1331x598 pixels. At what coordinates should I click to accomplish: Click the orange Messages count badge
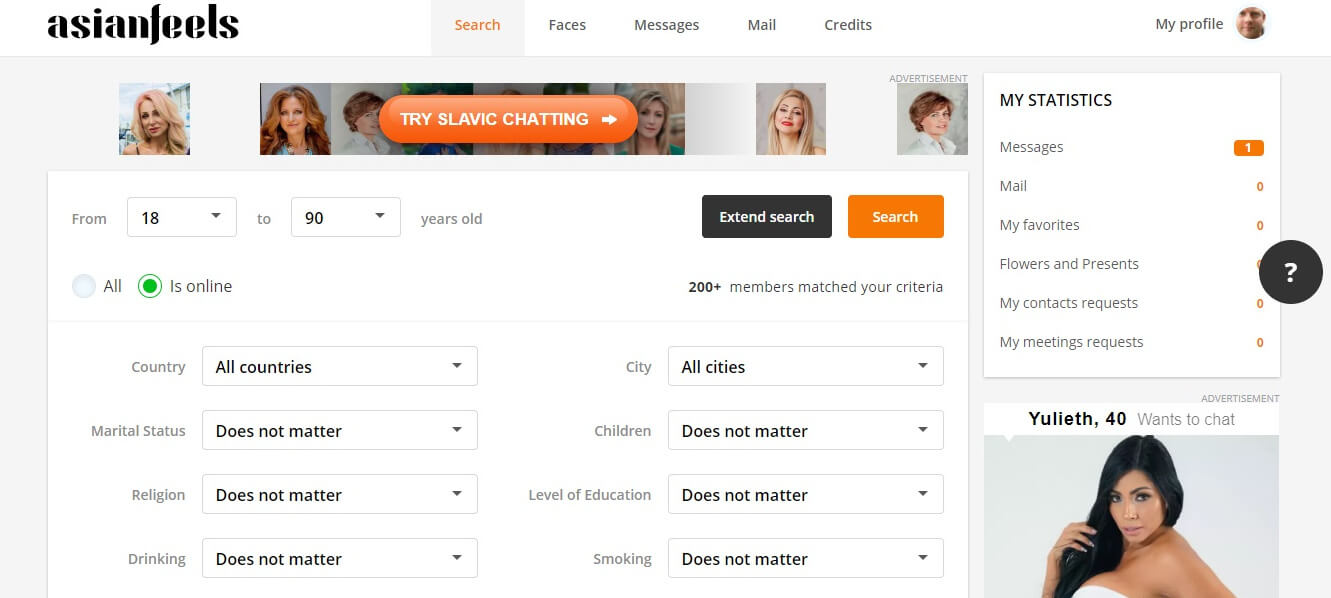click(x=1249, y=148)
